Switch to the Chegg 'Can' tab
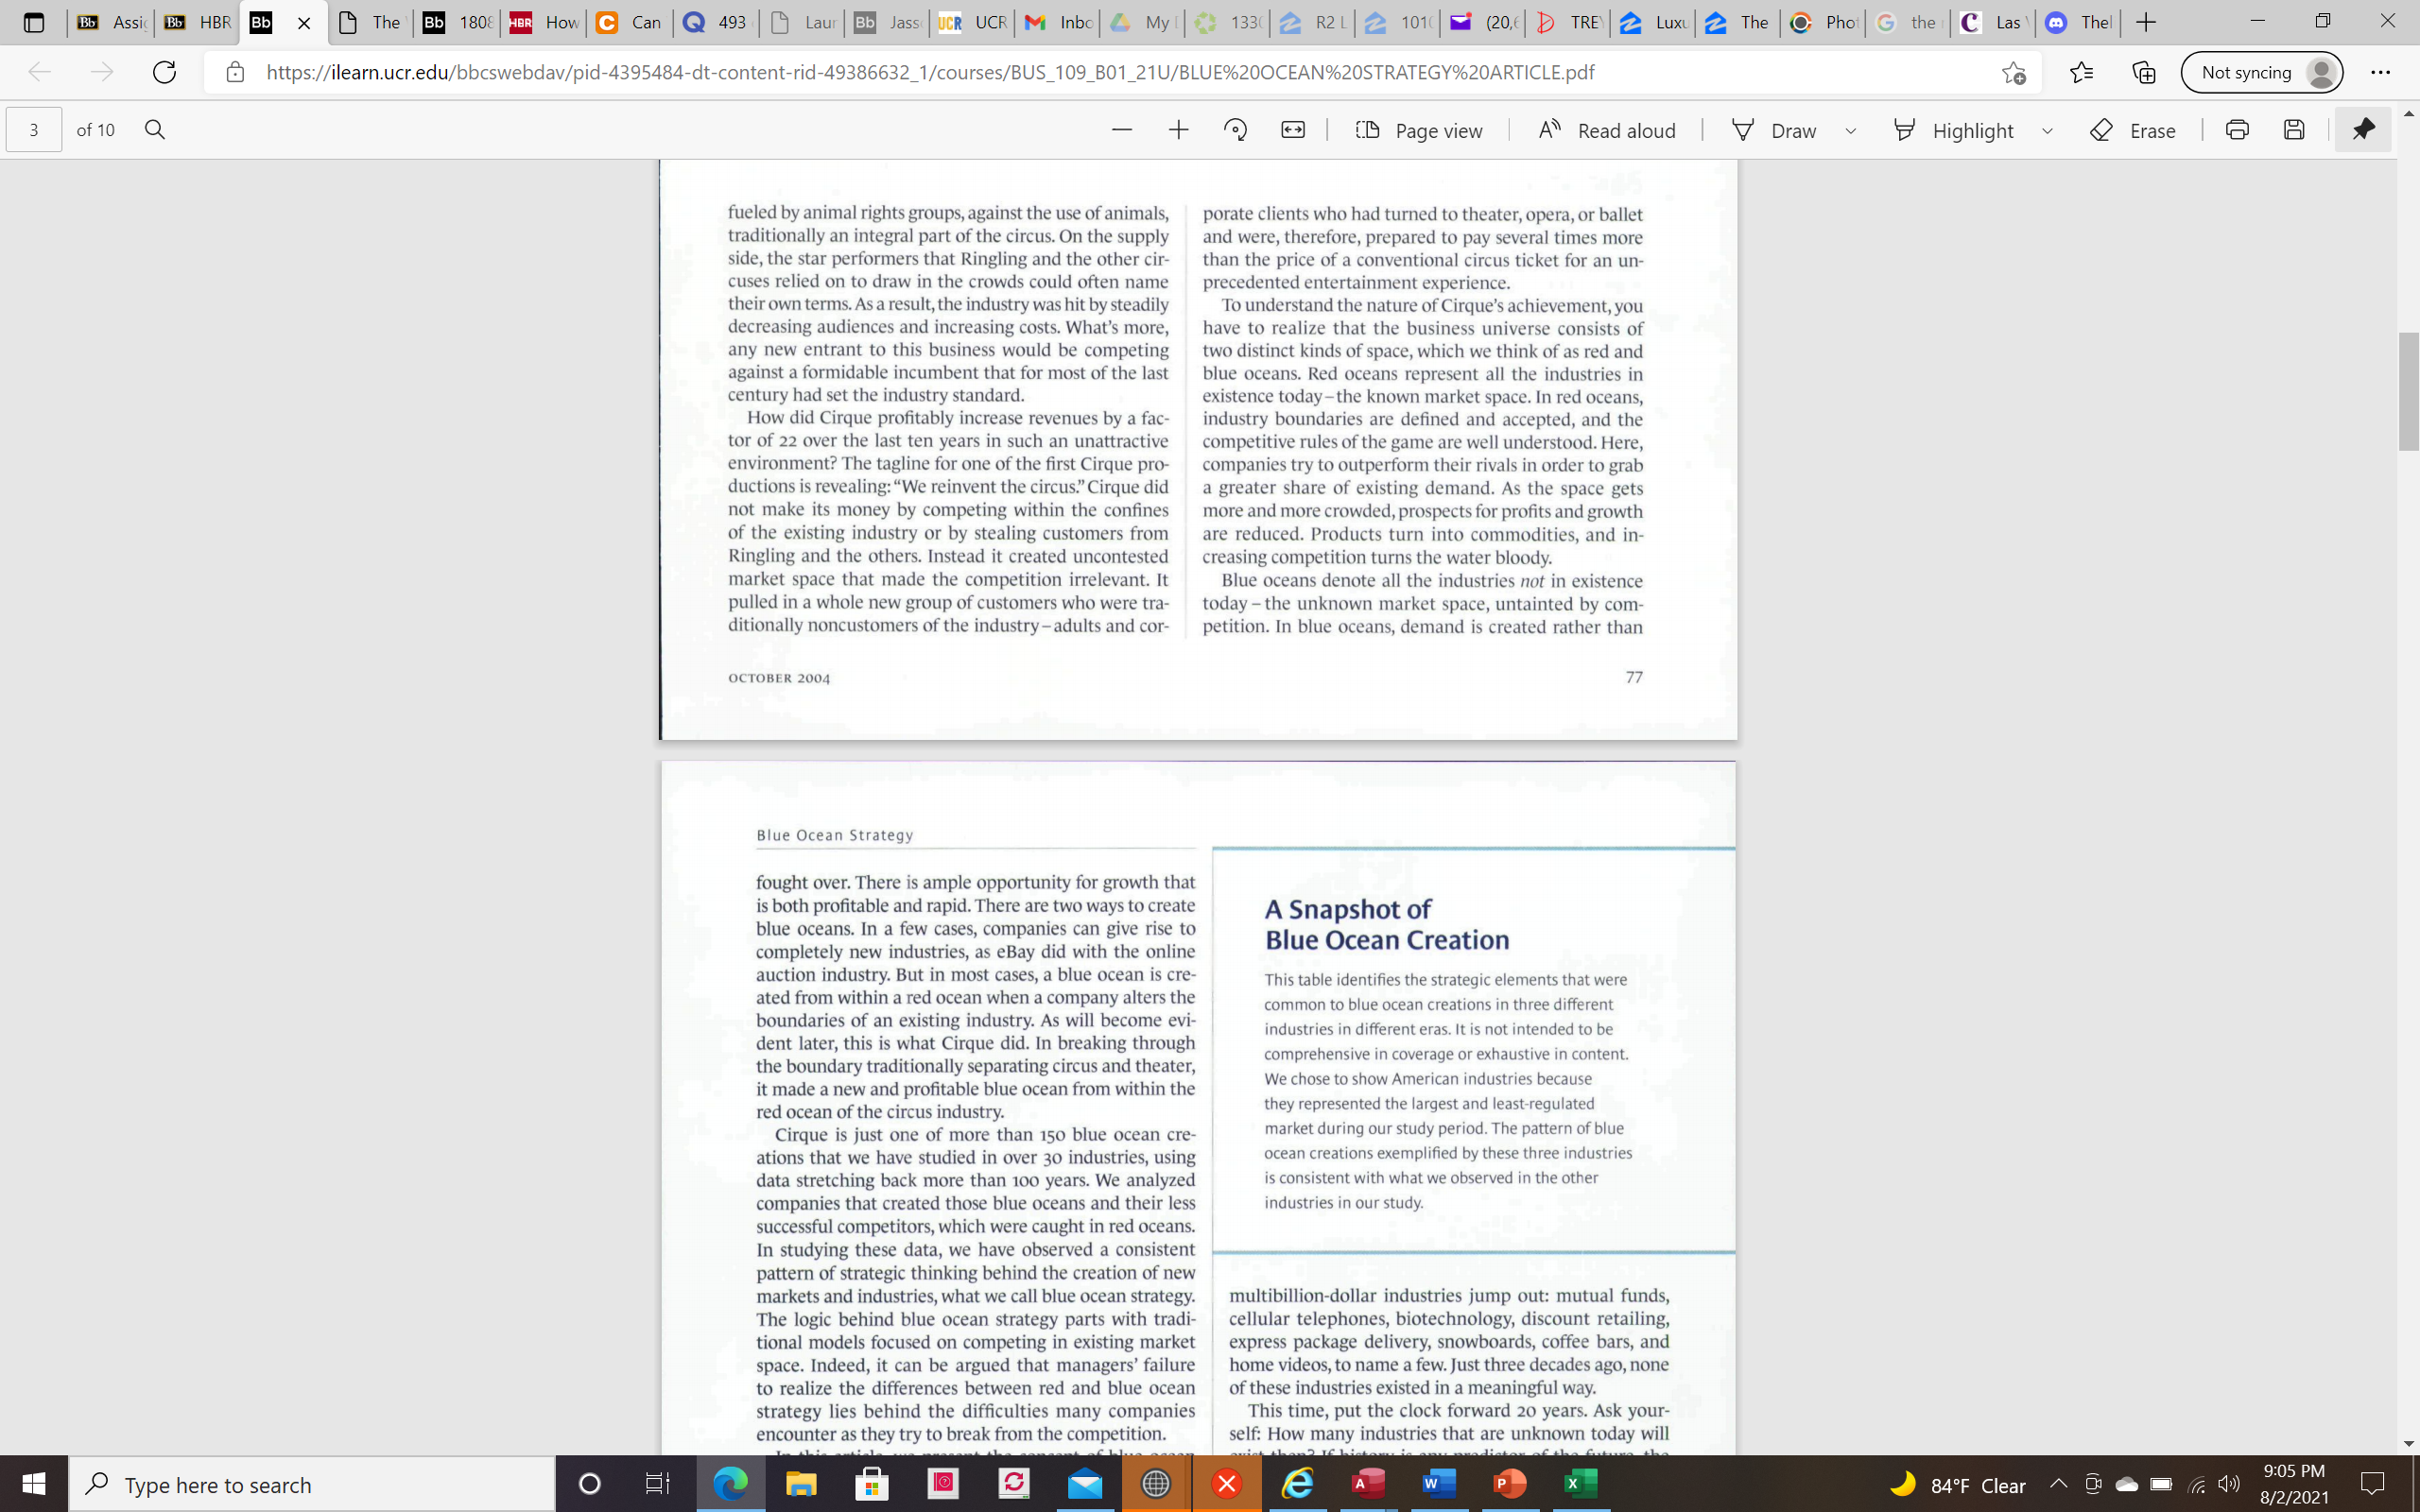Image resolution: width=2420 pixels, height=1512 pixels. coord(629,22)
